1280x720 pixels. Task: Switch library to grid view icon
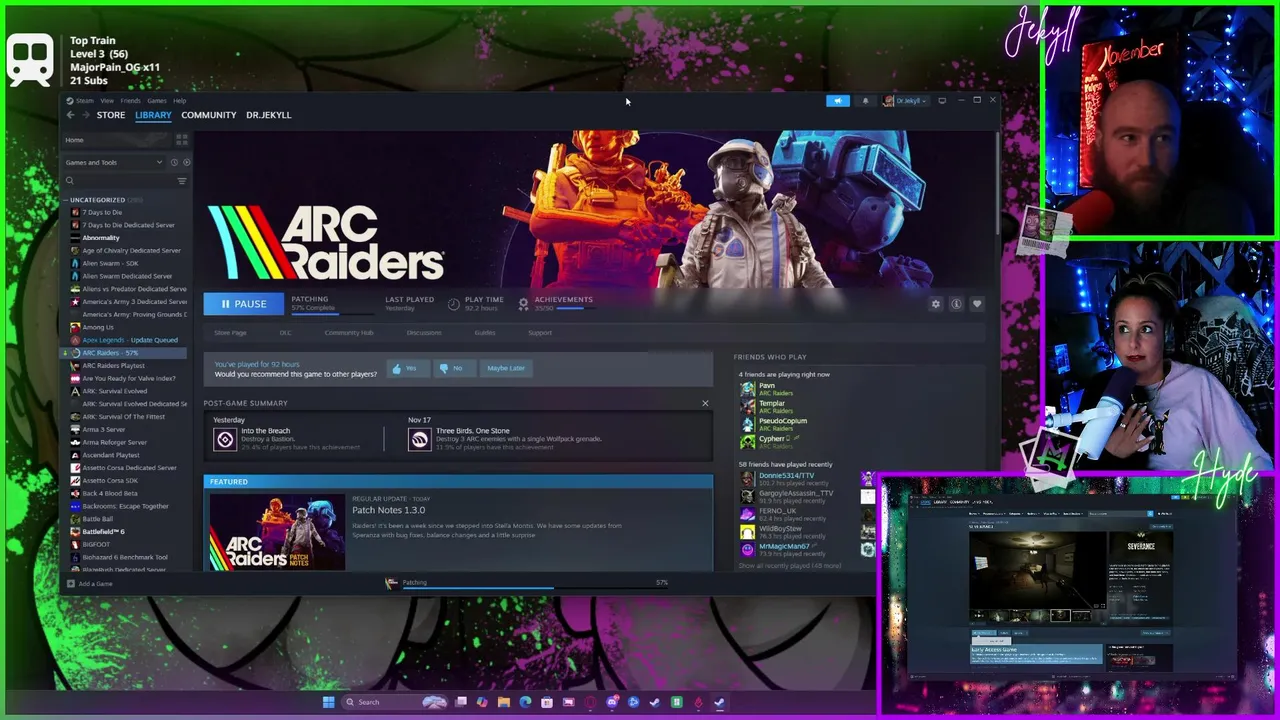[x=181, y=140]
